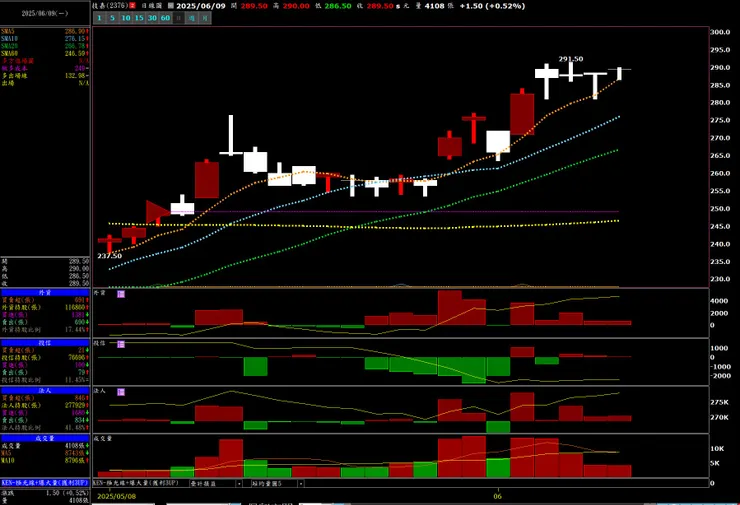The image size is (740, 505).
Task: Click the SMA60 value 246.59
Action: [x=75, y=53]
